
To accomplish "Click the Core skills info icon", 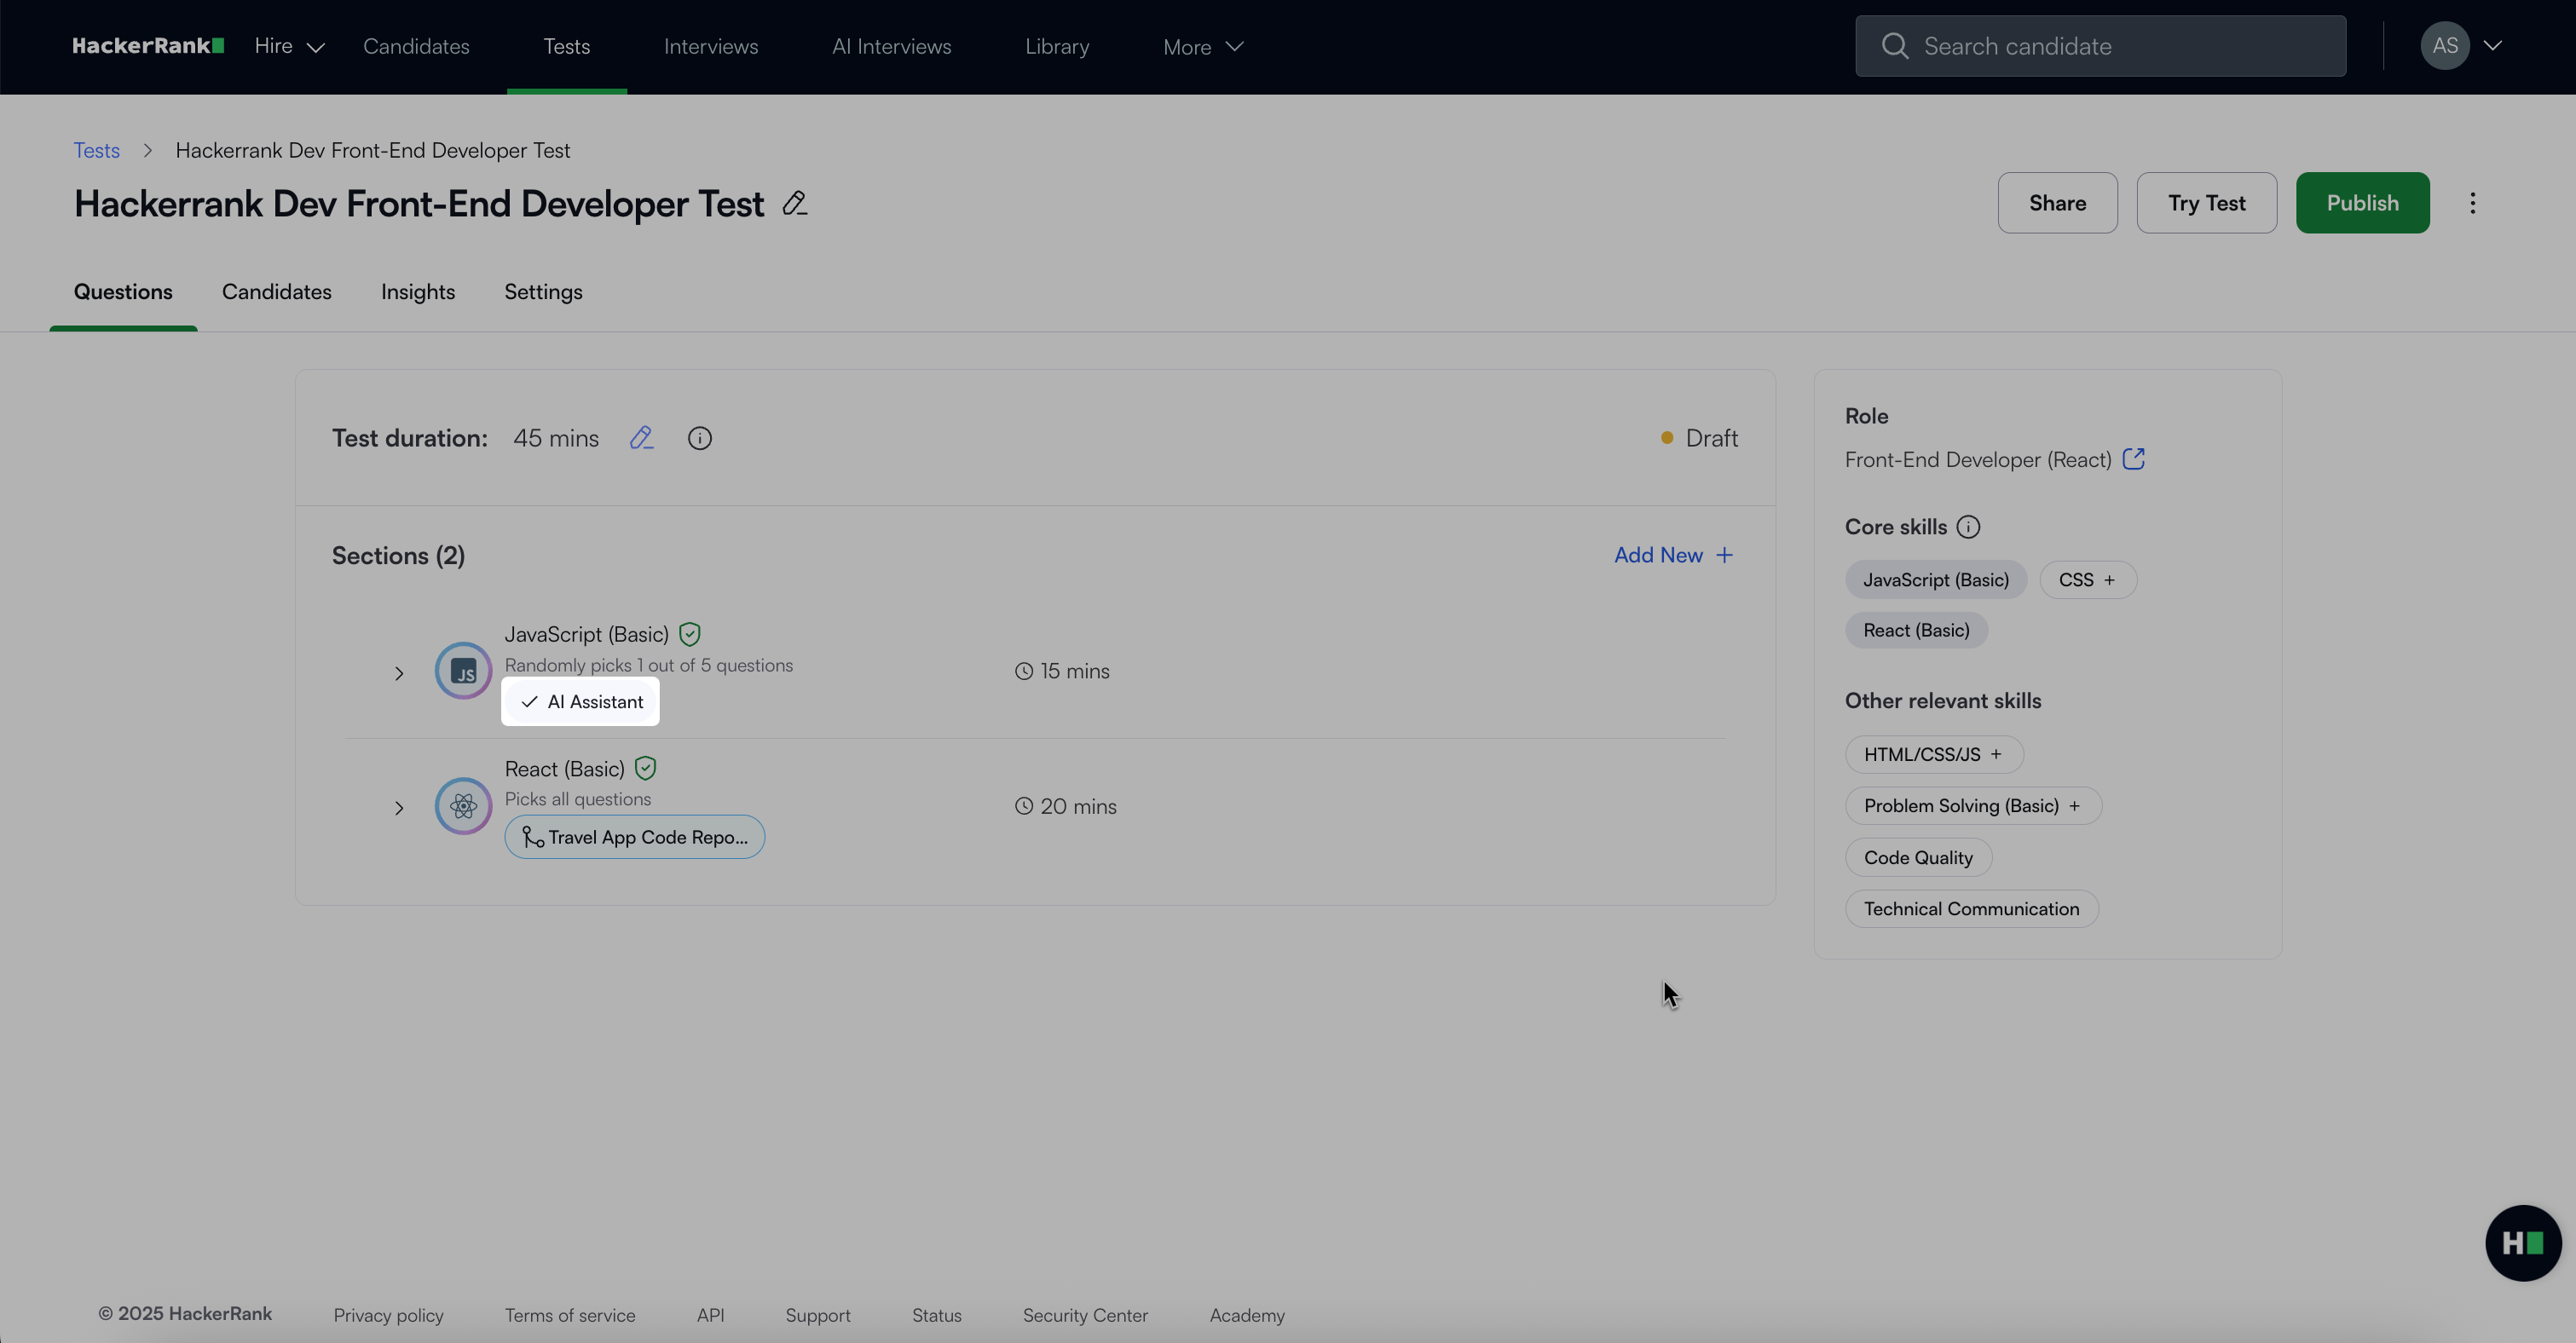I will tap(1968, 527).
